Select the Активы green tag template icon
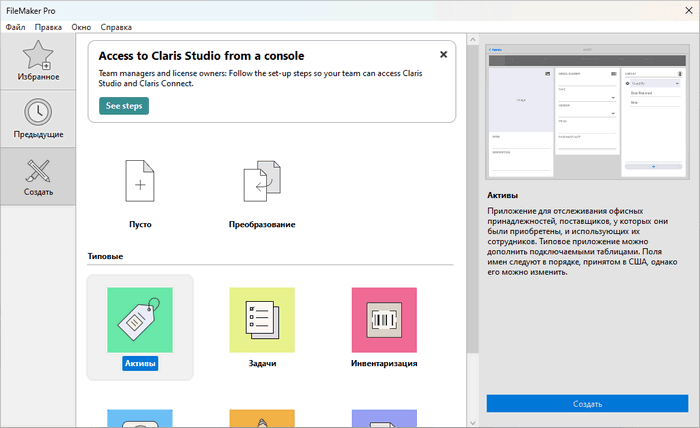Viewport: 700px width, 428px height. click(x=140, y=320)
